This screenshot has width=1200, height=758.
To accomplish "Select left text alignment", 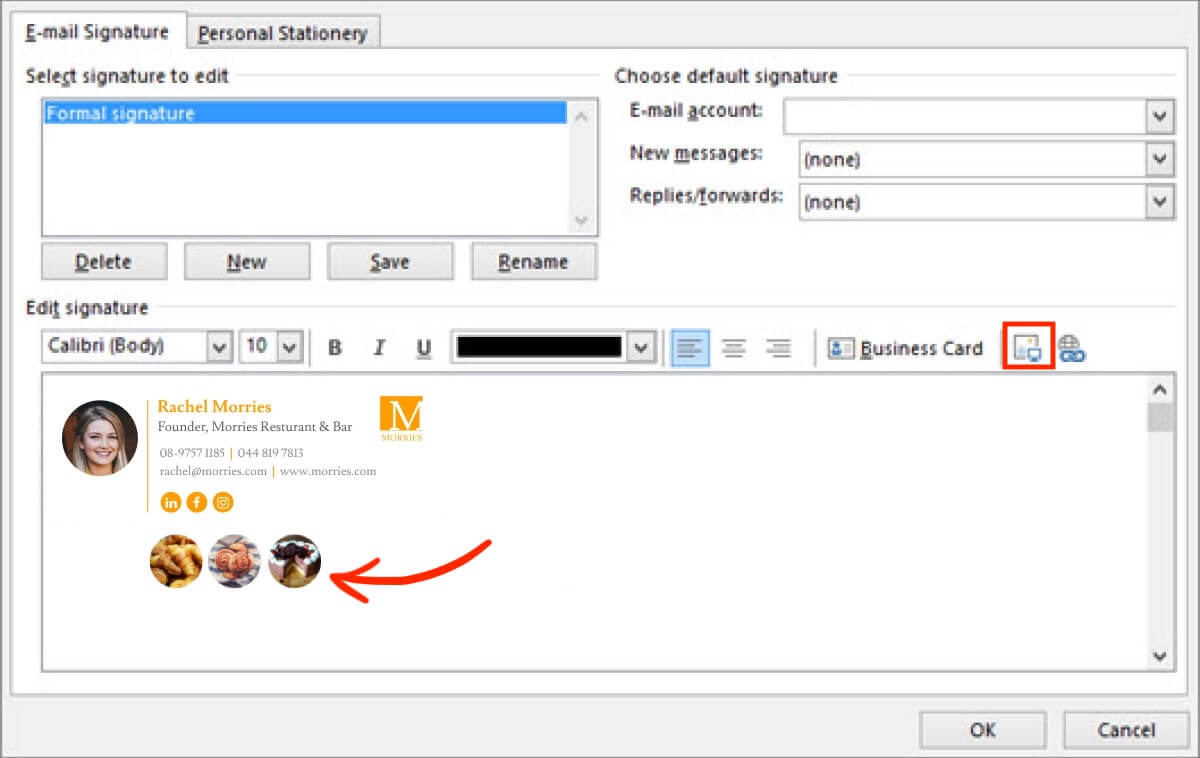I will pos(690,347).
